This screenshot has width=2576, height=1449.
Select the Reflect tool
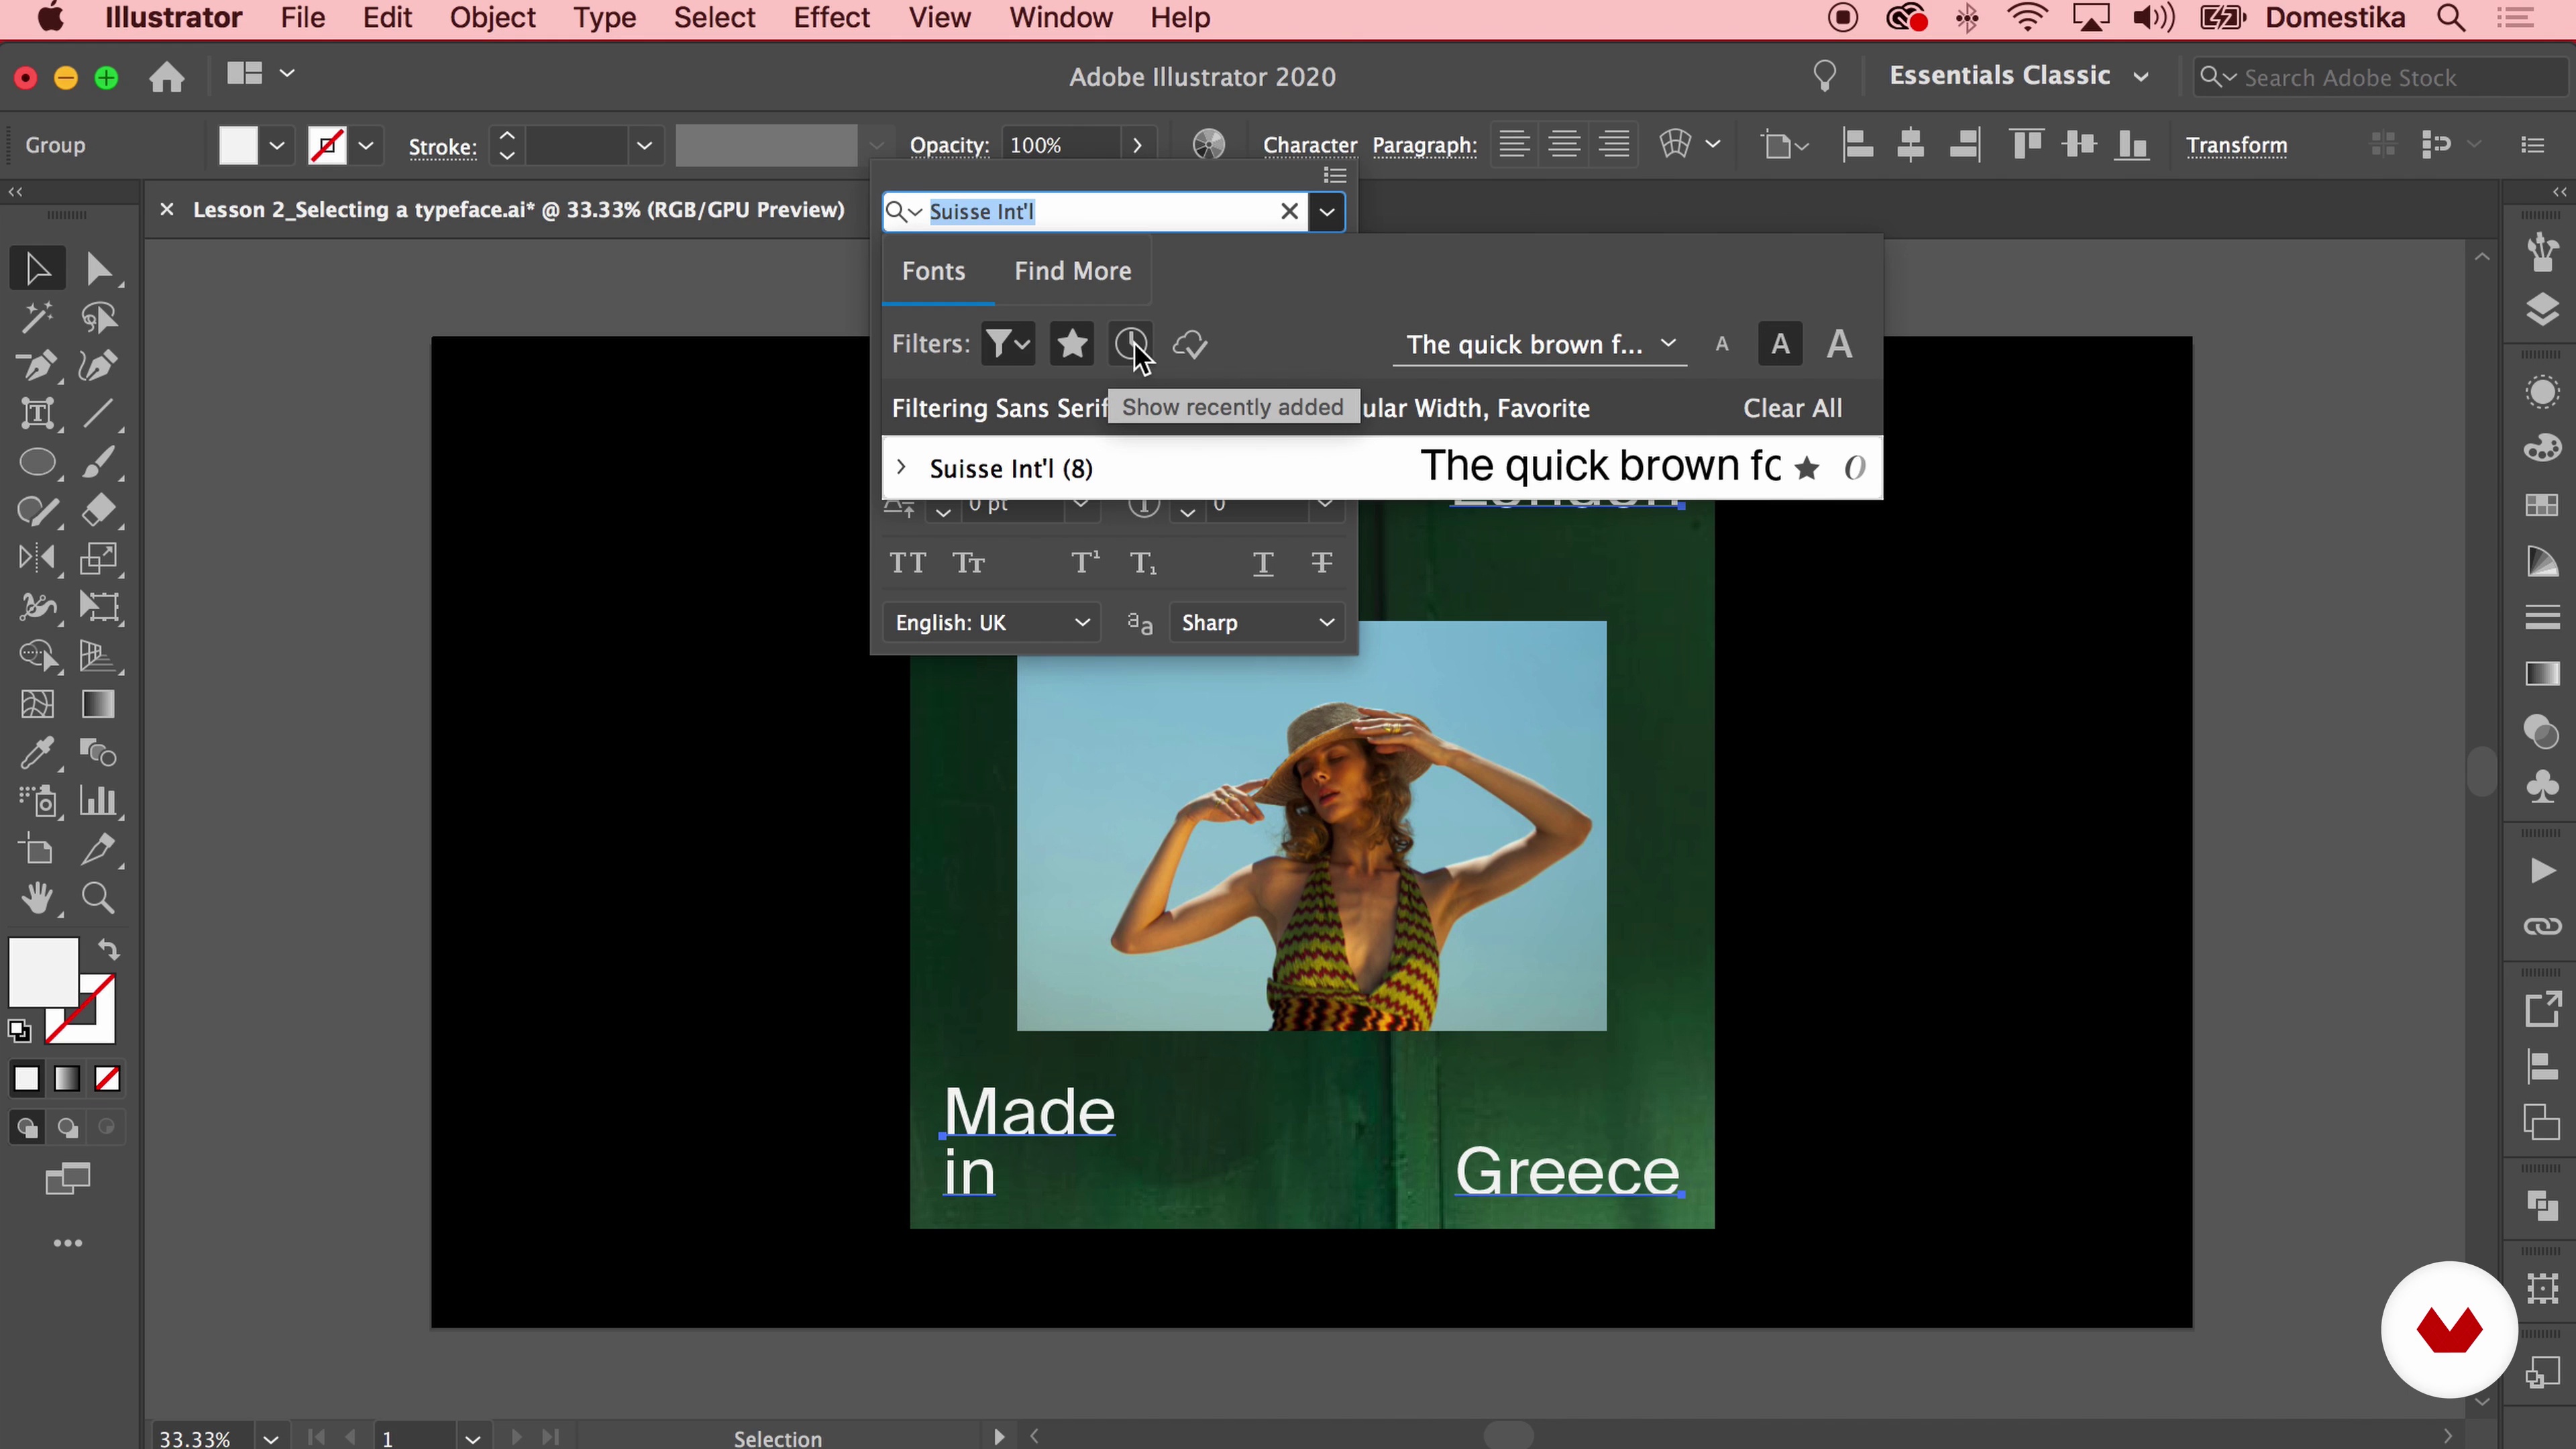pos(37,558)
